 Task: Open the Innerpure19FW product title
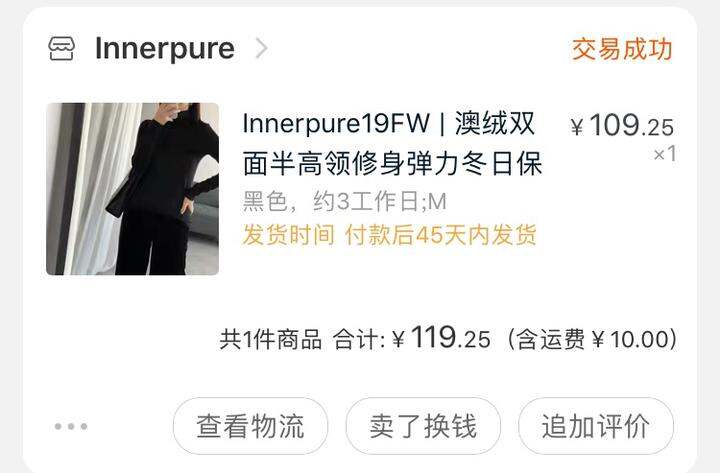393,143
